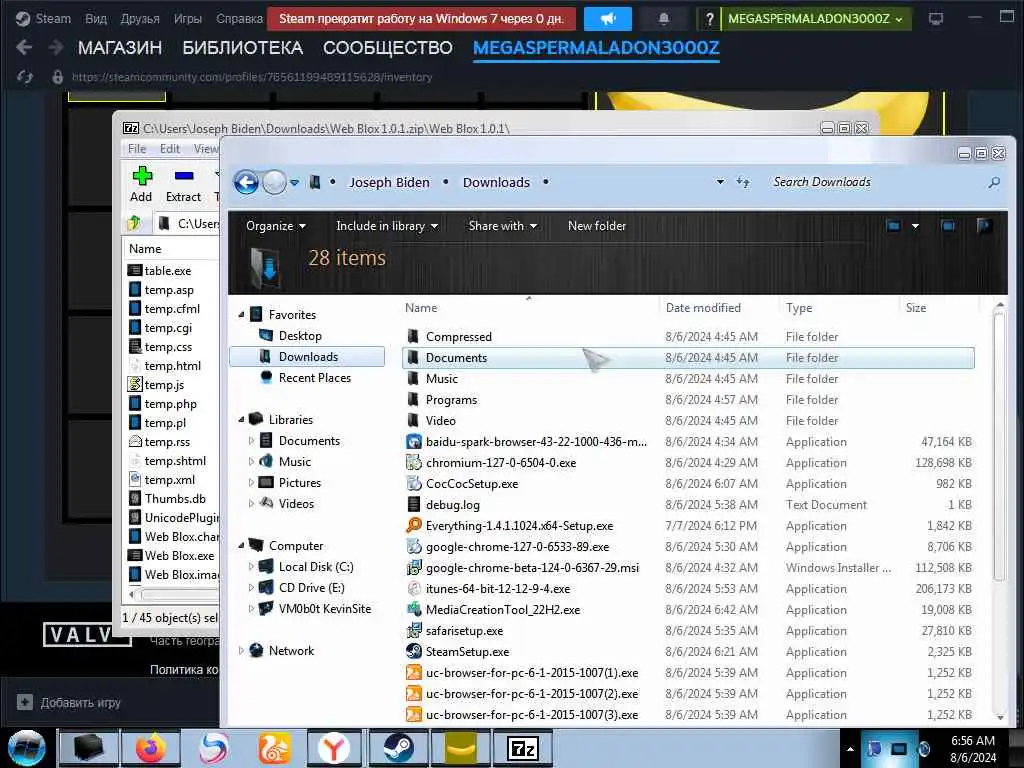Select google-chrome-beta msi installer icon
The height and width of the screenshot is (768, 1024).
click(413, 568)
